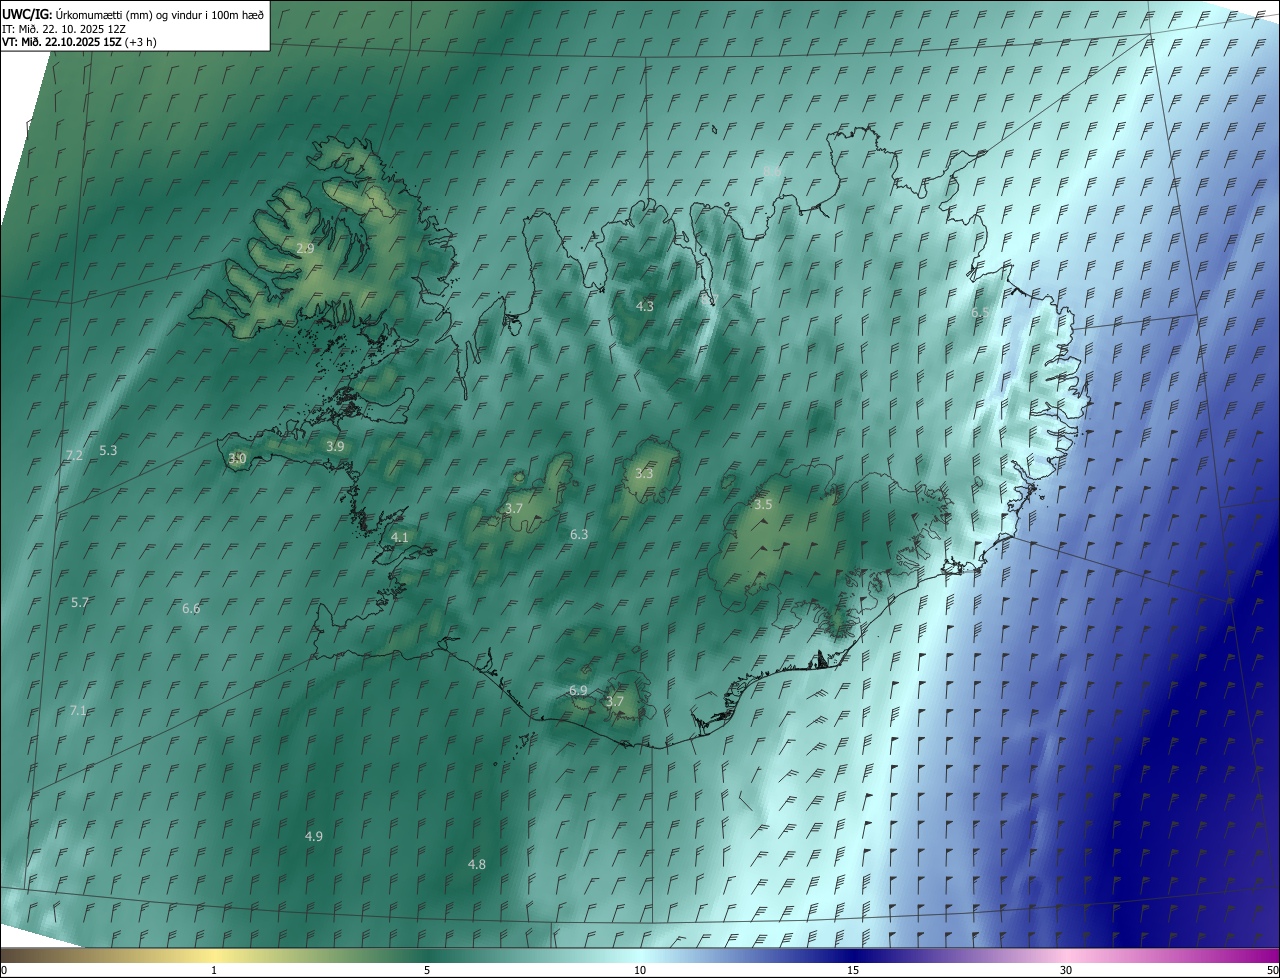Click the title line 'UWC/IG: Úrkomumætti (mm)'

point(133,14)
